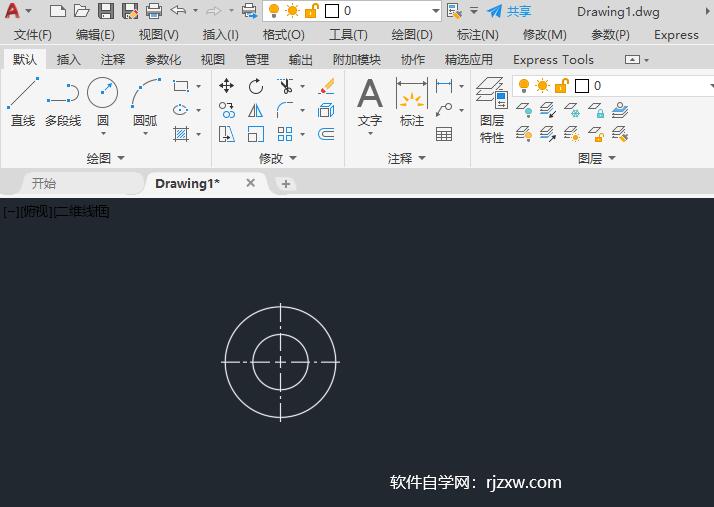Open the Draw (绘图) menu
The width and height of the screenshot is (714, 507).
(x=412, y=35)
